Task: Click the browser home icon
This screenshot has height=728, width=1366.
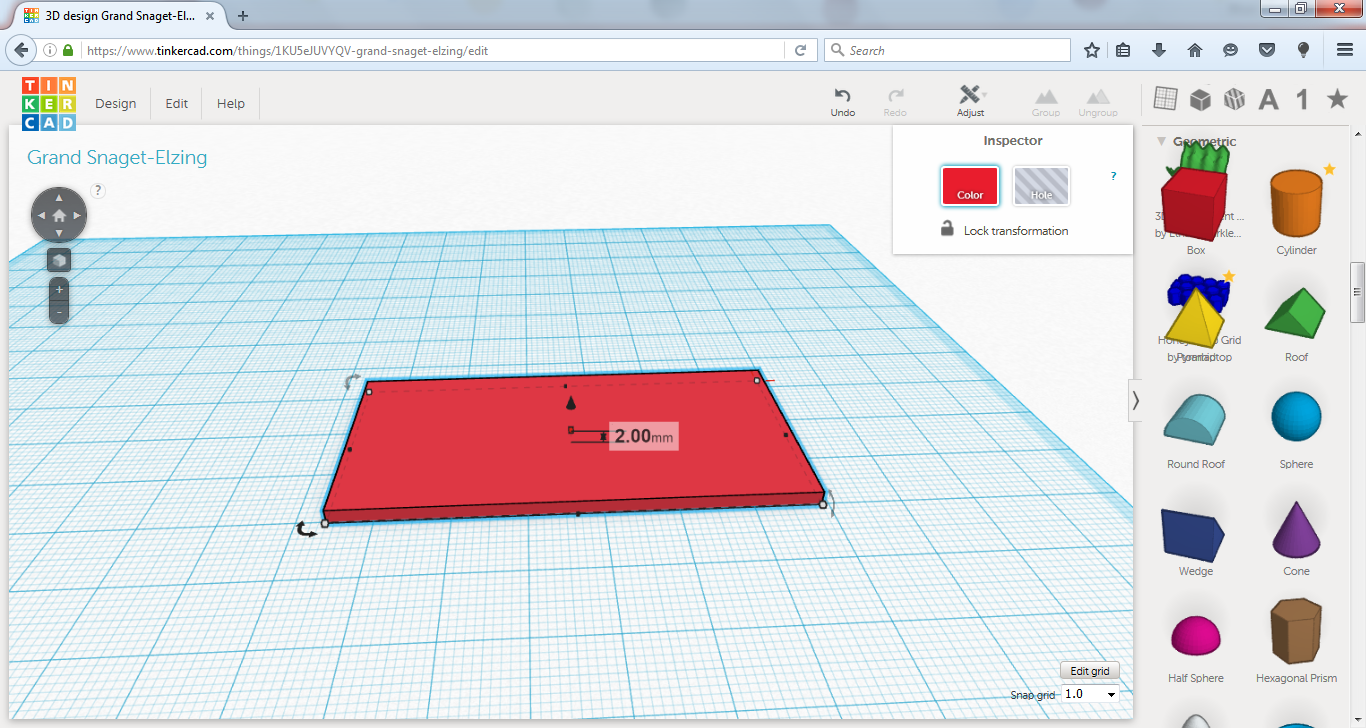Action: (x=1194, y=50)
